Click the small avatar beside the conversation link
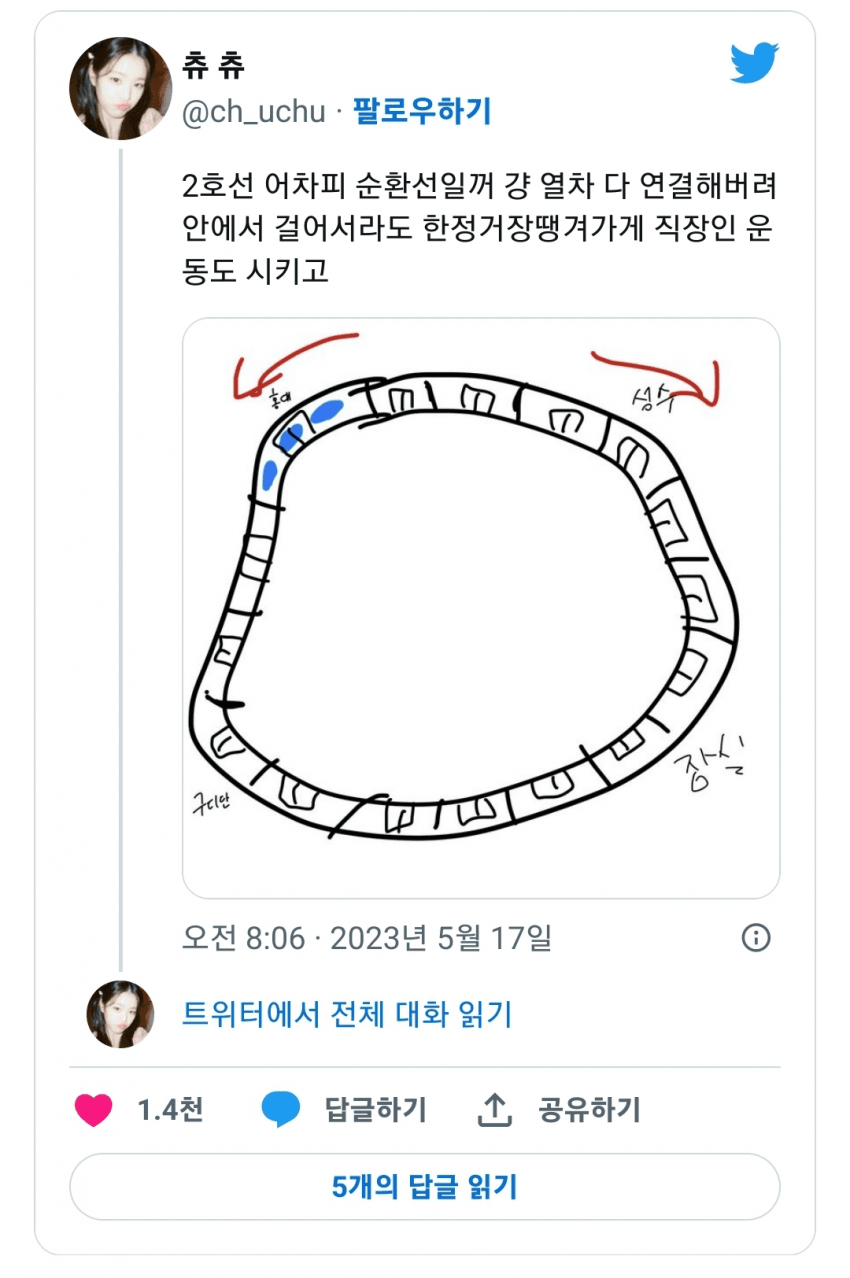850x1278 pixels. pyautogui.click(x=120, y=1012)
